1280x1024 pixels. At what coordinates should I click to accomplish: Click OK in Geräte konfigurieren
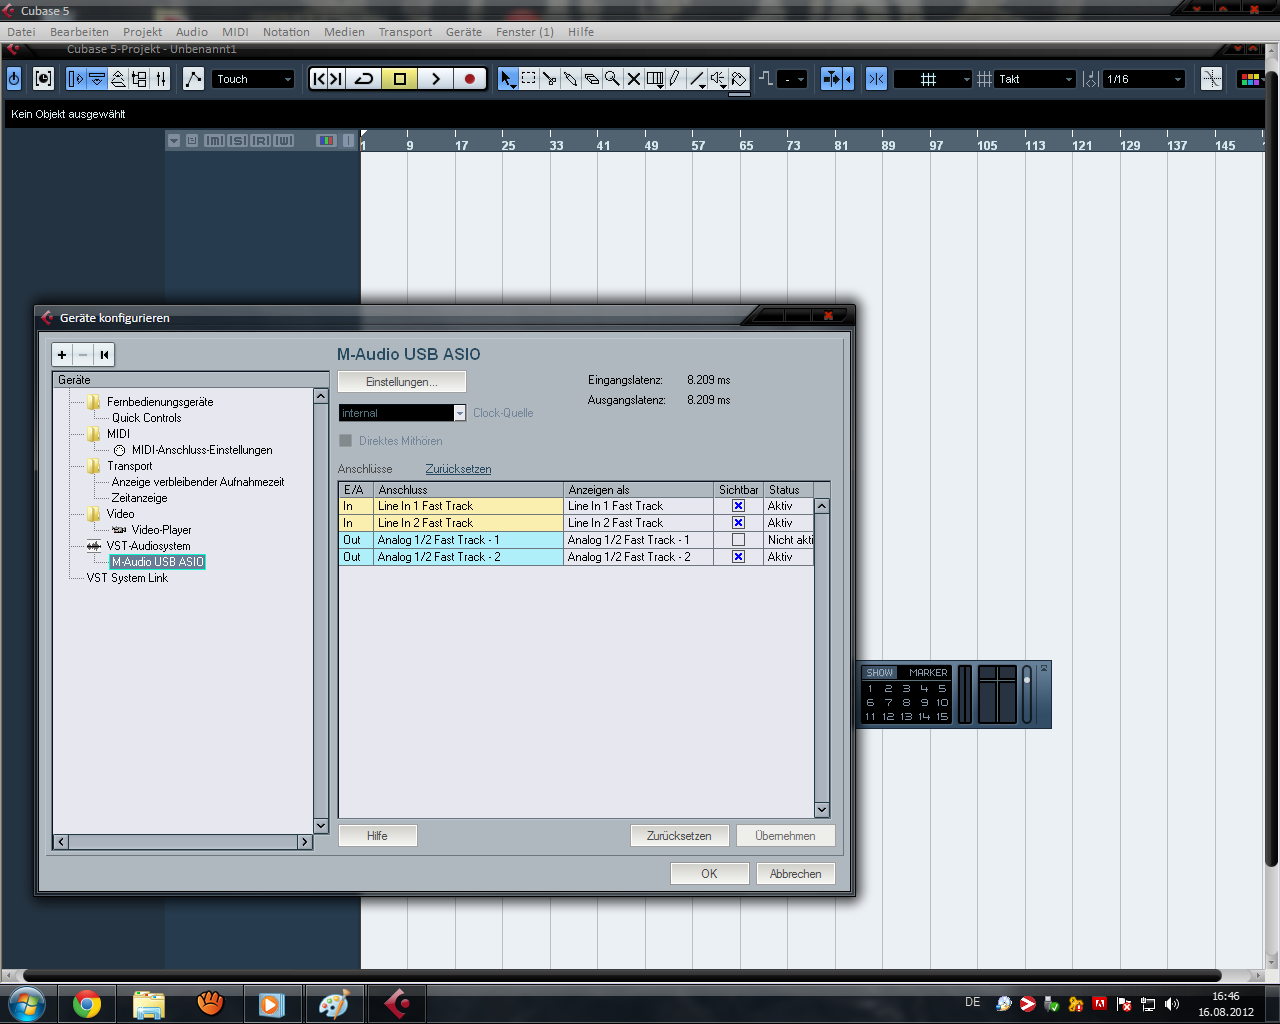click(709, 874)
